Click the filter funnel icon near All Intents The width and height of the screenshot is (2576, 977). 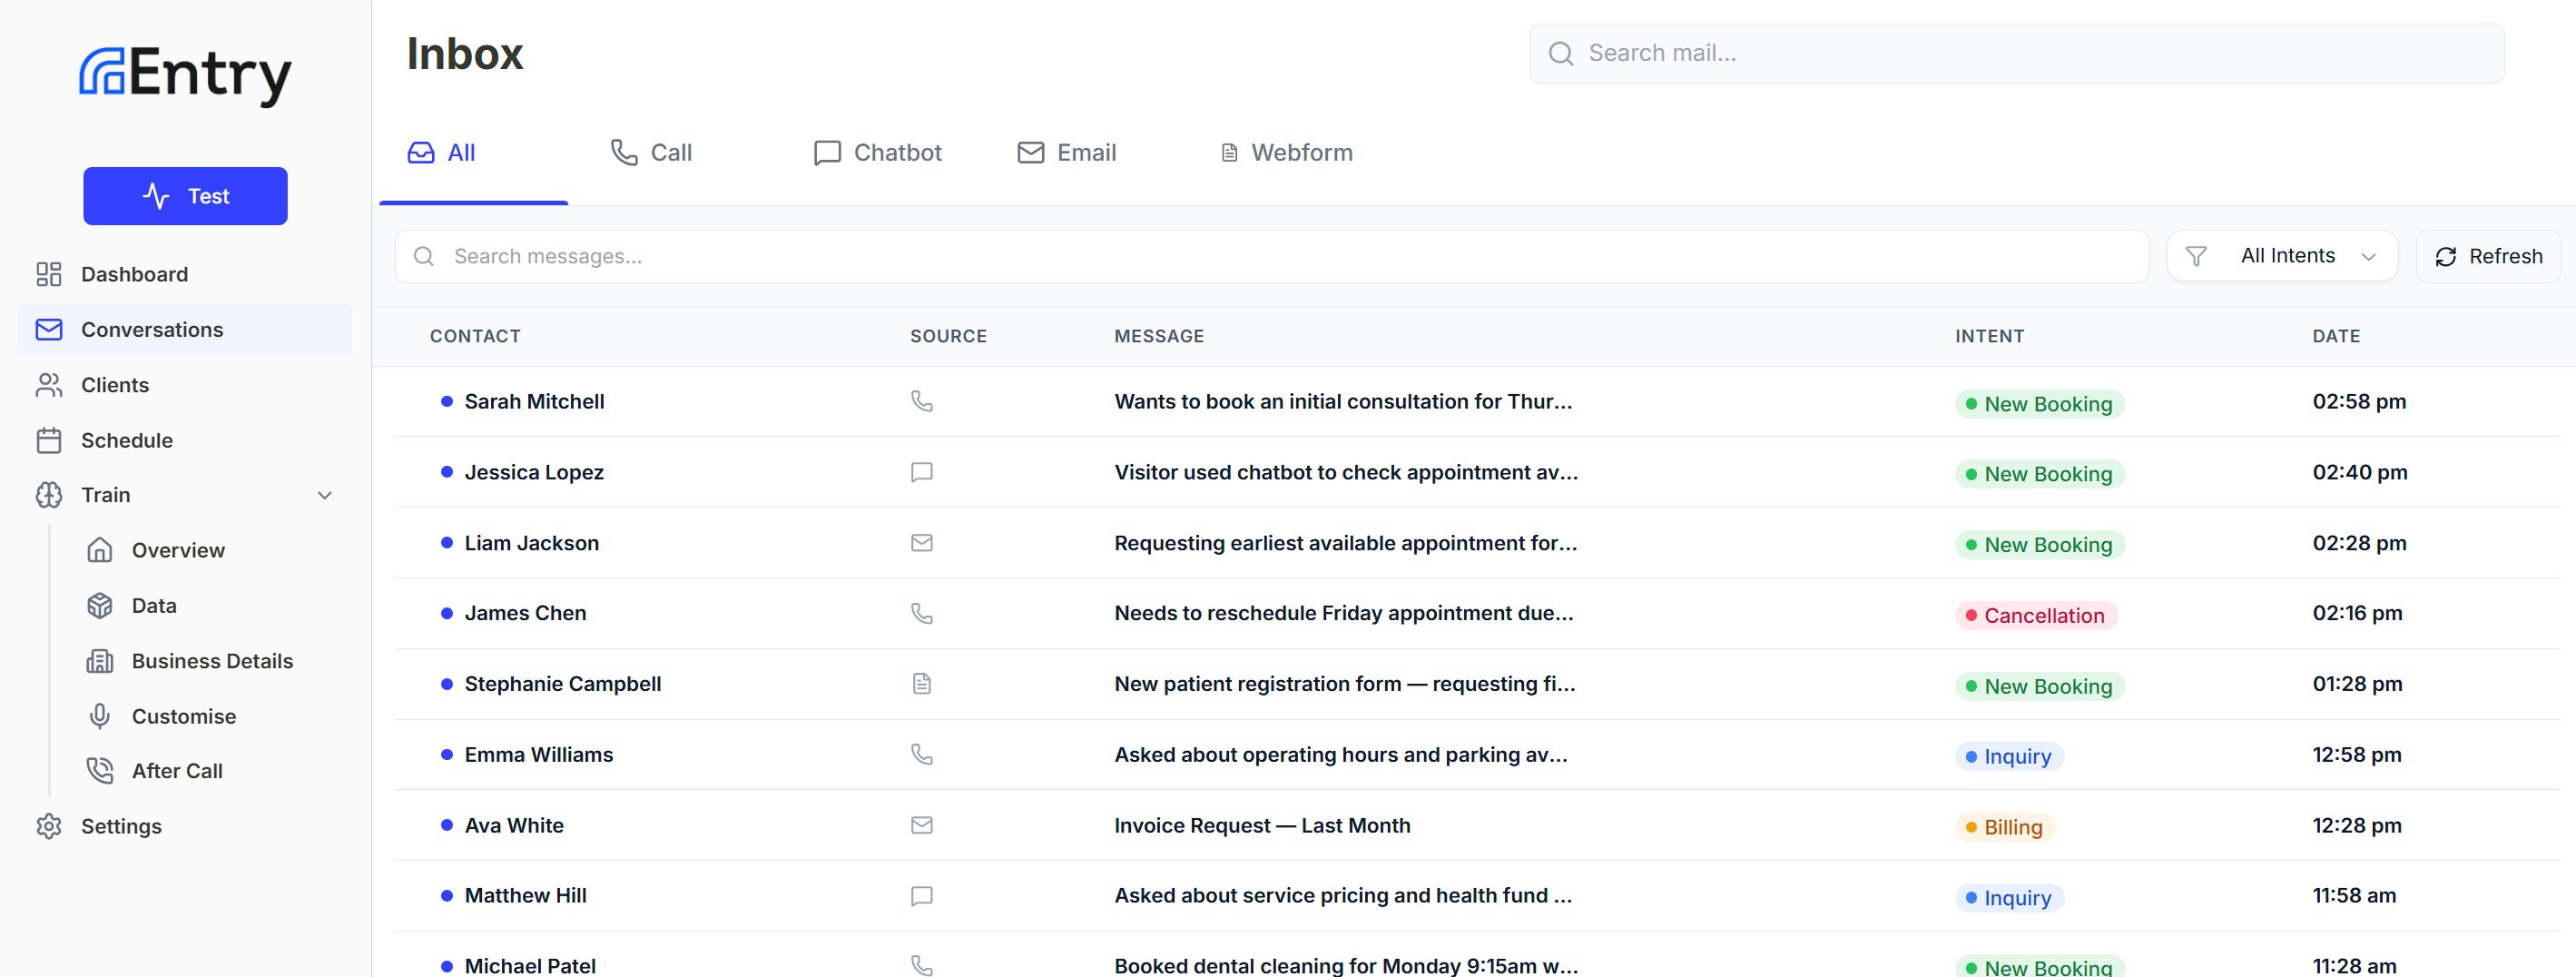click(x=2197, y=256)
